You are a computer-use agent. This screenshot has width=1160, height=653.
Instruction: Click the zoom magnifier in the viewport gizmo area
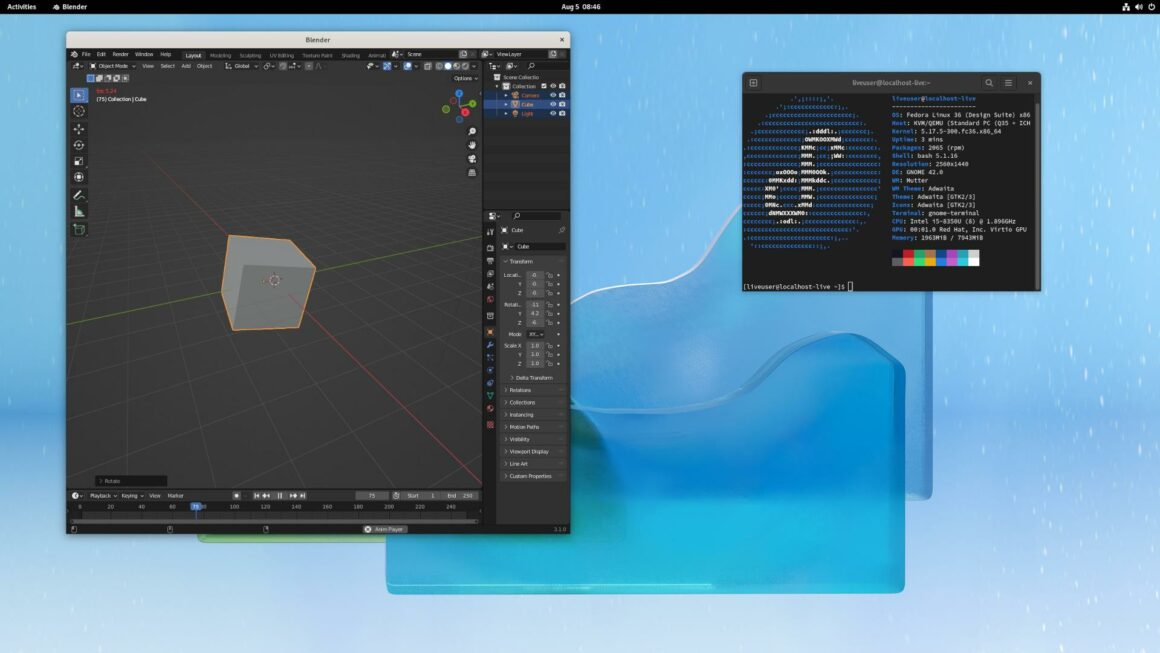pos(471,131)
